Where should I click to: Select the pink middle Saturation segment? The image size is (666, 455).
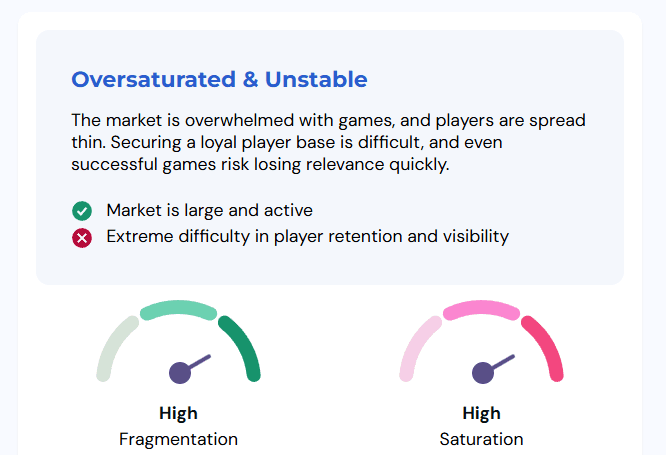tap(481, 309)
